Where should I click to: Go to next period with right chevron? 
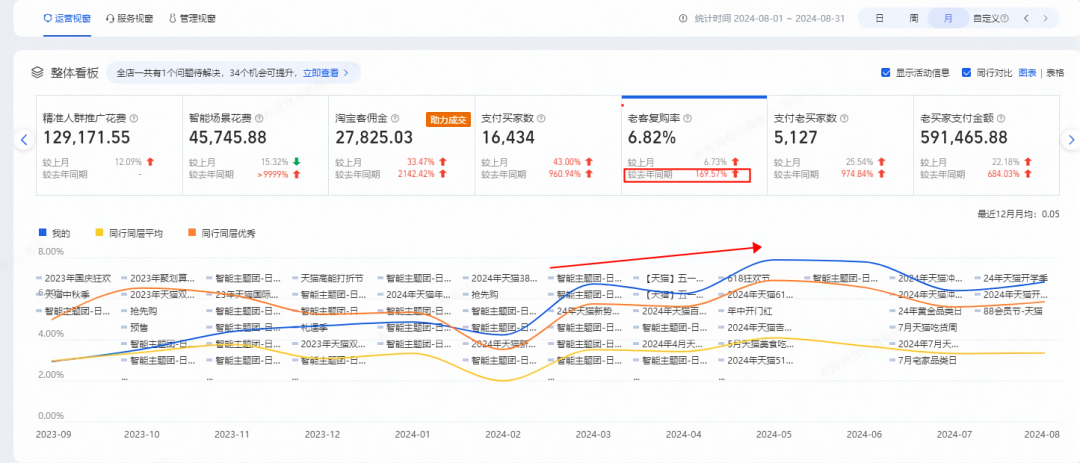(x=1046, y=19)
